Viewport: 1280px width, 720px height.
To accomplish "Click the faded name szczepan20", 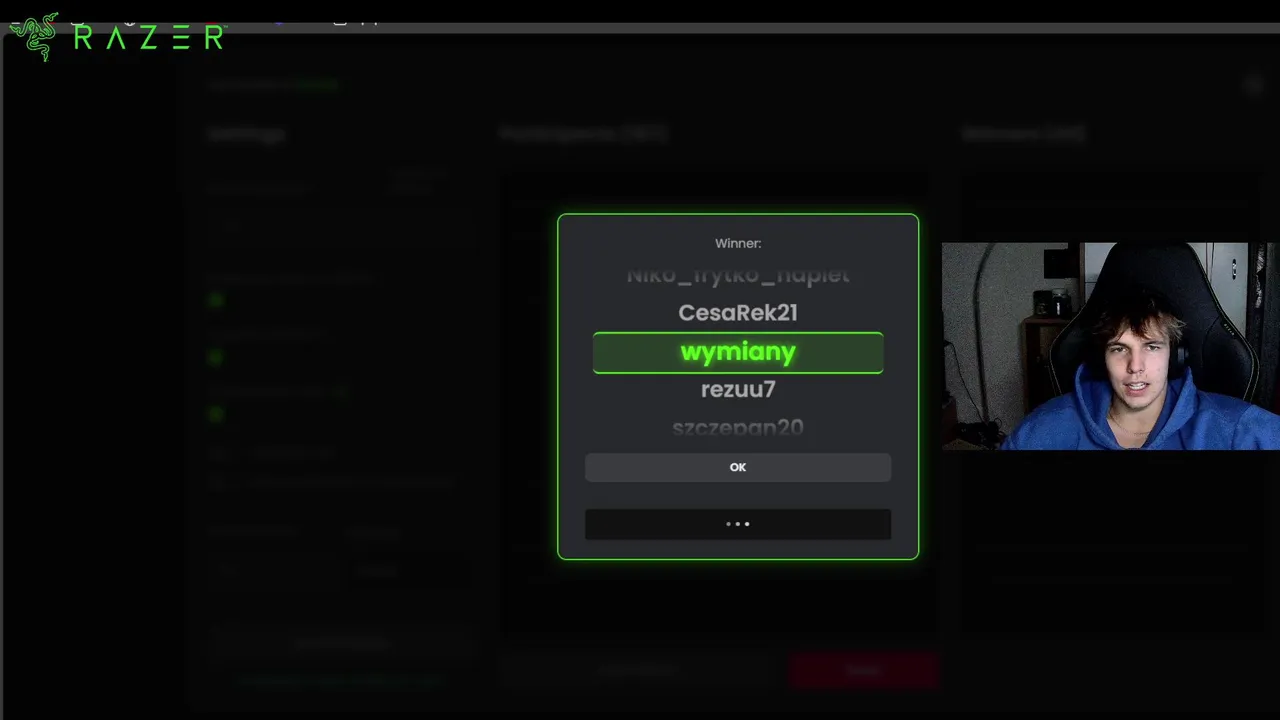I will [738, 428].
